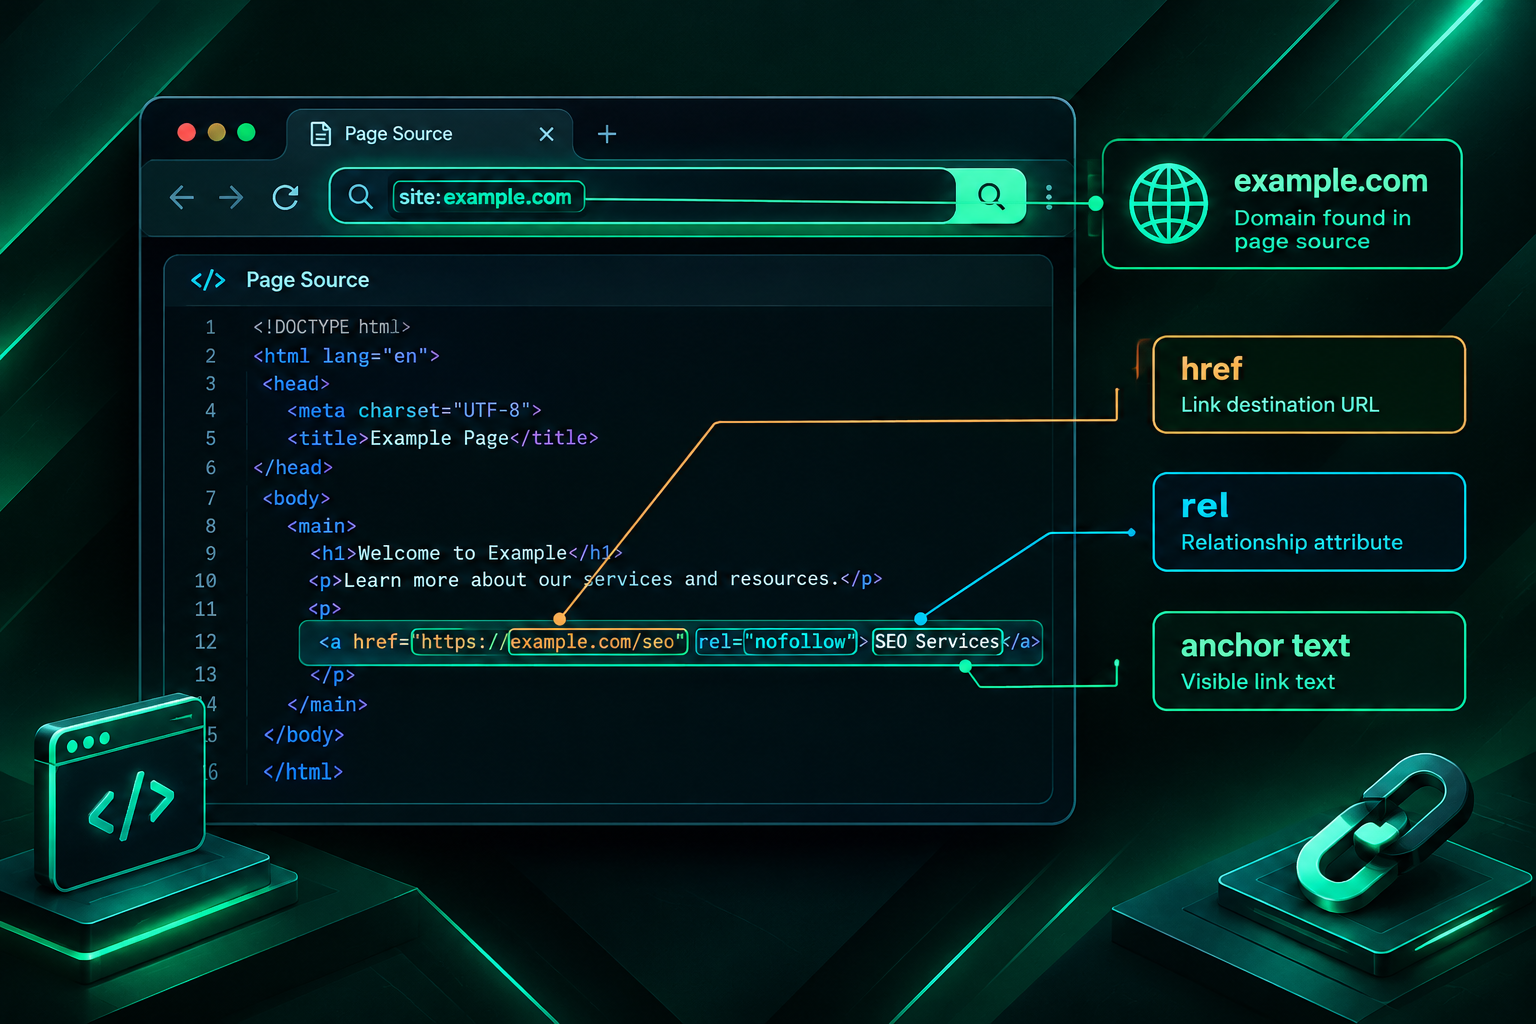Viewport: 1536px width, 1024px height.
Task: Go back with the left arrow button
Action: [182, 197]
